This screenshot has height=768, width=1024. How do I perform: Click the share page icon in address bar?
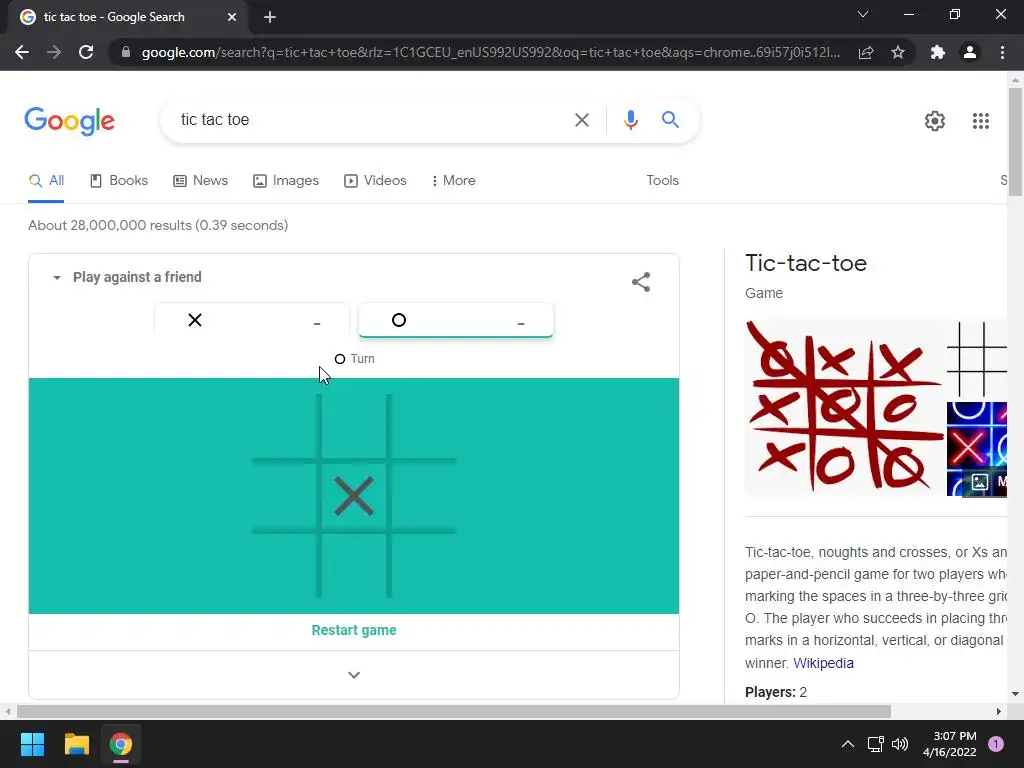[866, 52]
